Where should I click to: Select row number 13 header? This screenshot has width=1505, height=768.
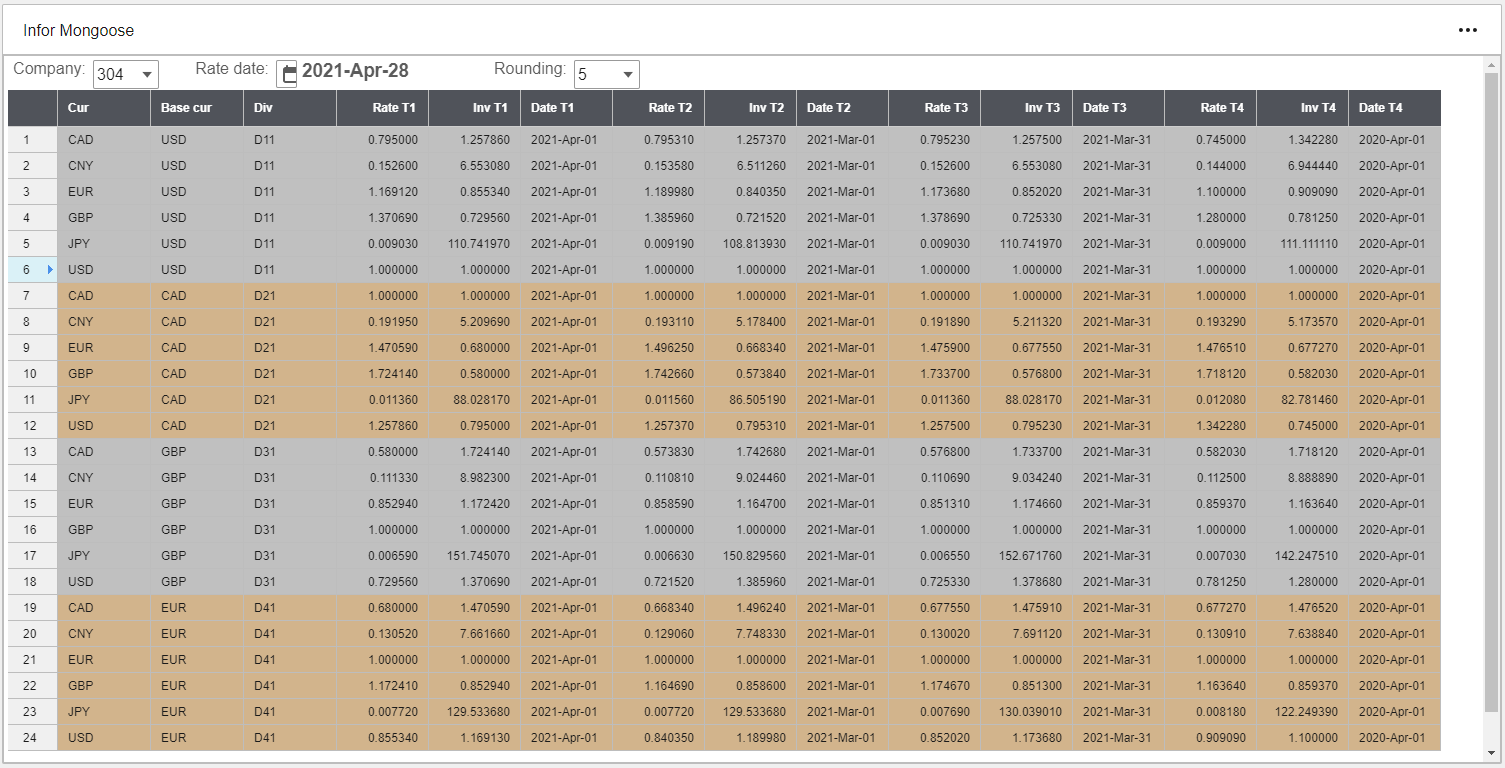click(x=33, y=451)
